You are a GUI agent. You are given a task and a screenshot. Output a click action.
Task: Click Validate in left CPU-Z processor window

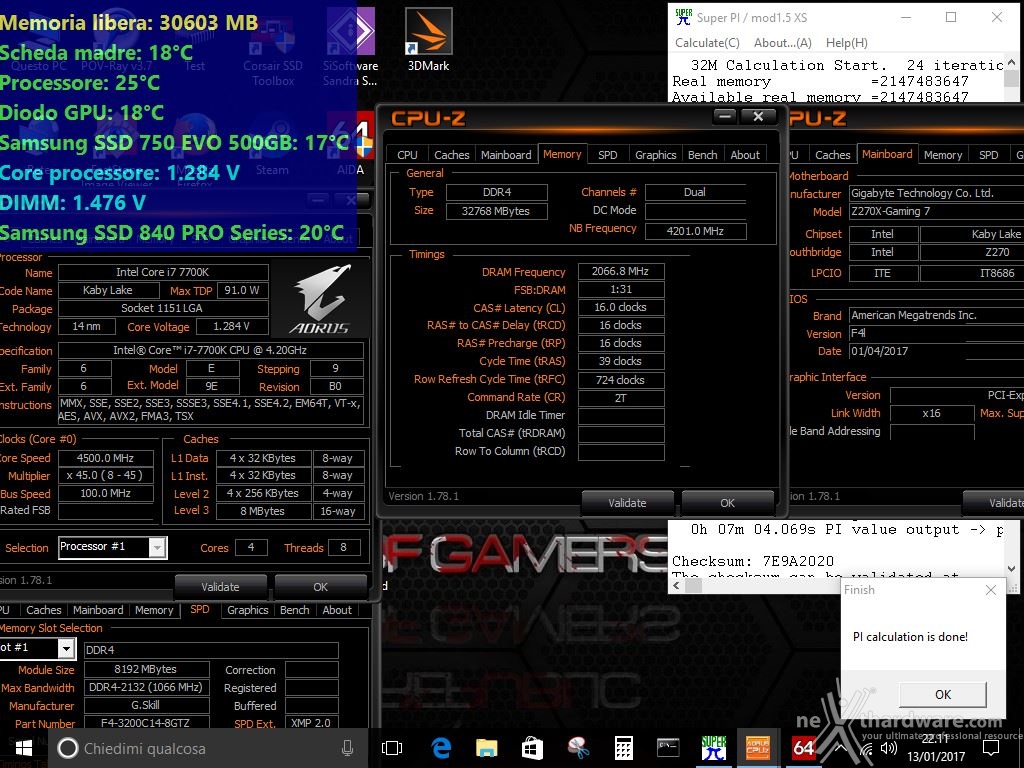click(x=220, y=586)
